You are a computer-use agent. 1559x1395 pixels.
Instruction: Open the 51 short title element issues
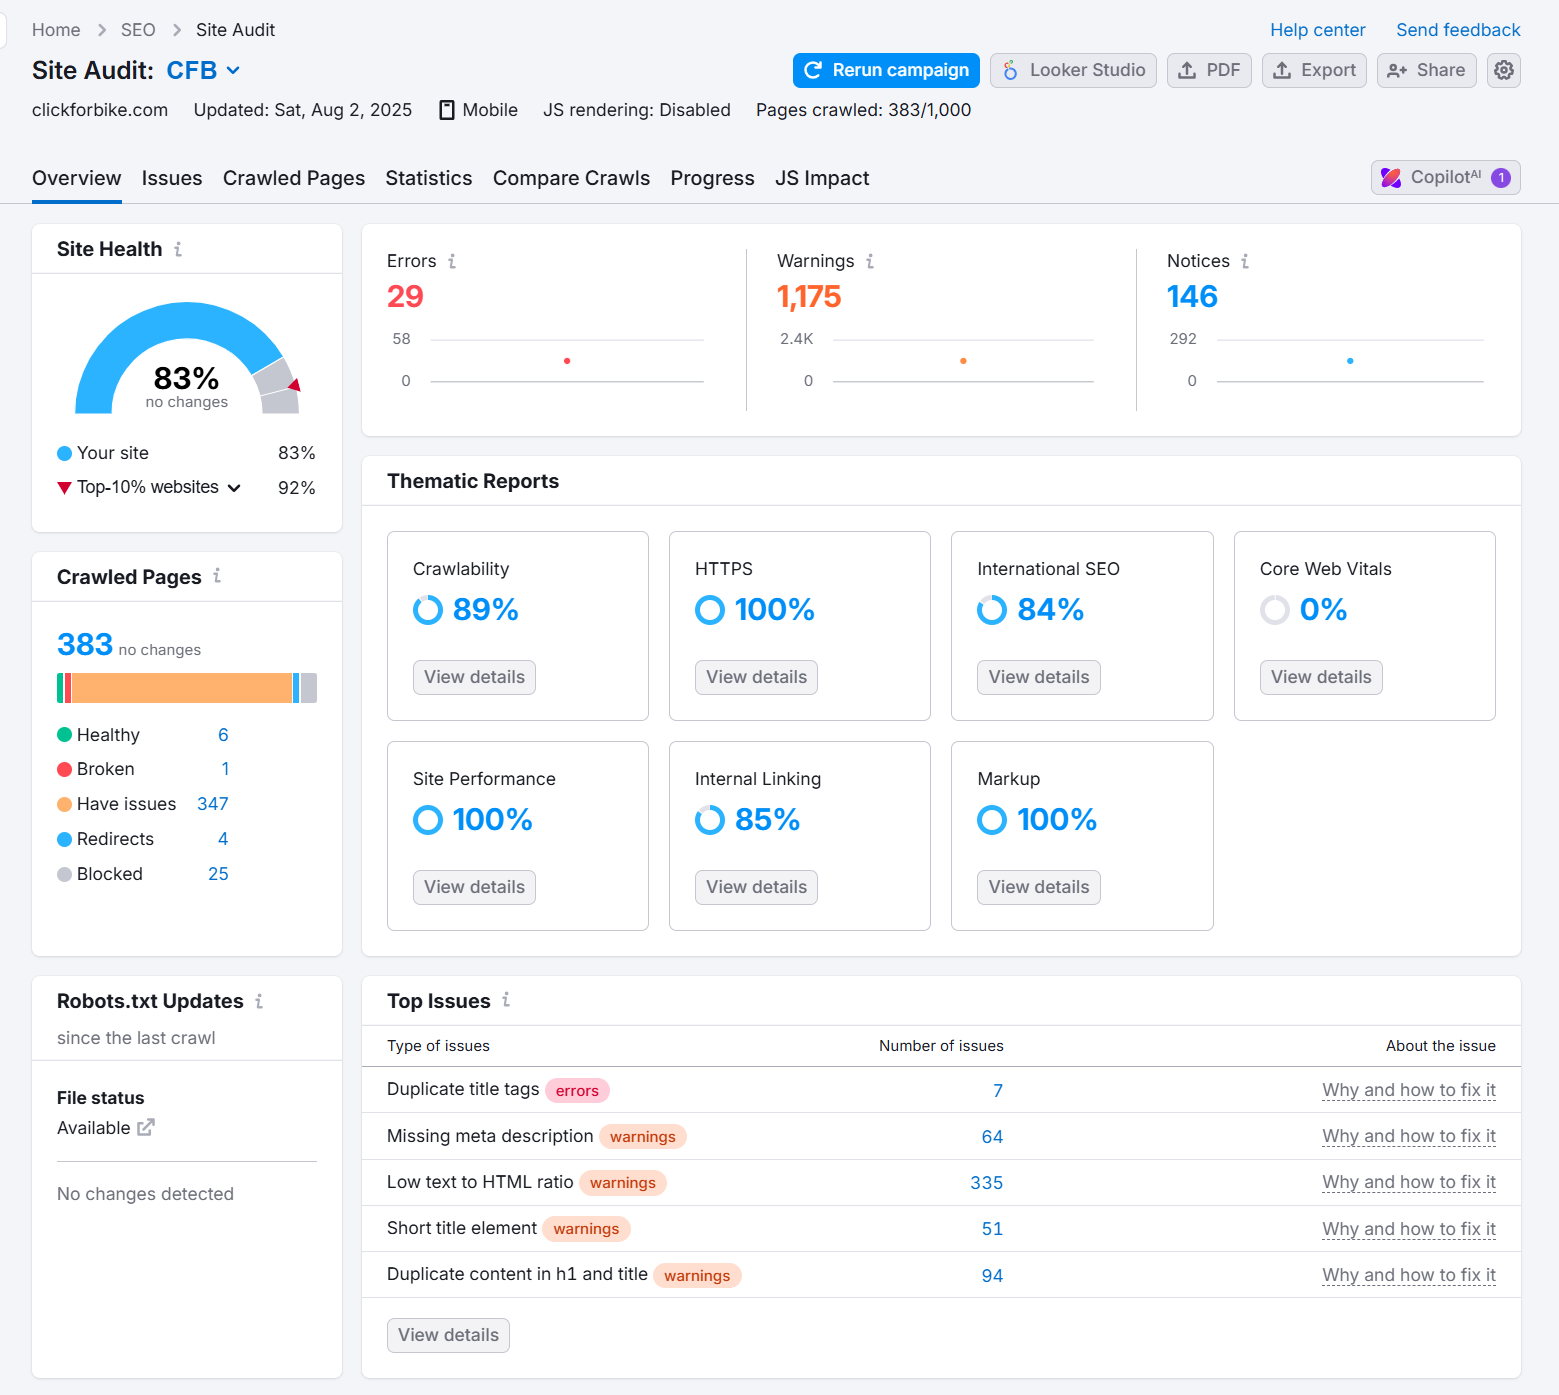(992, 1229)
